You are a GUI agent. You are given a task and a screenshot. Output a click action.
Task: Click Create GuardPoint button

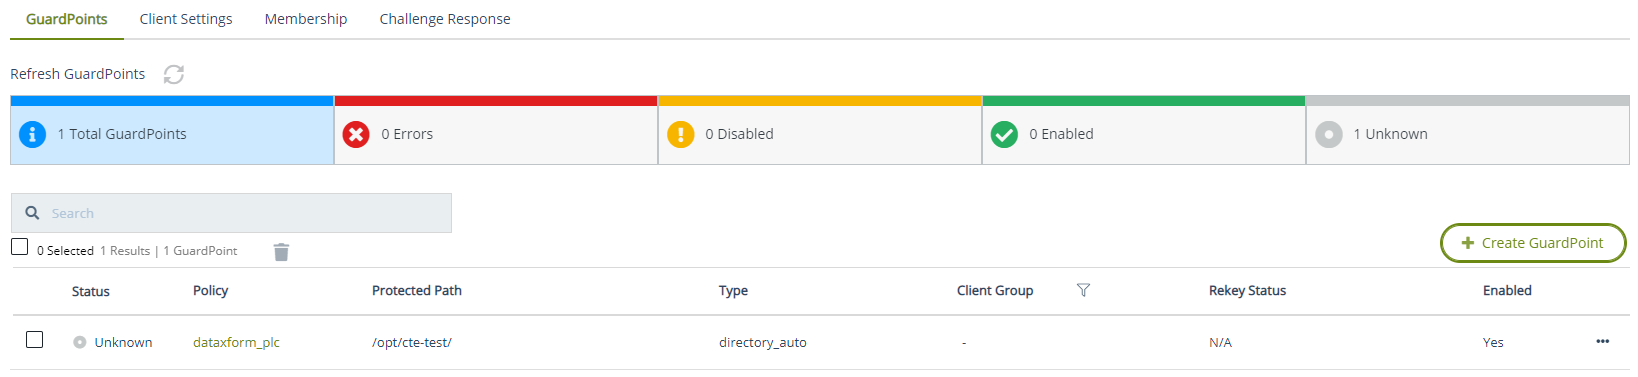pos(1533,243)
